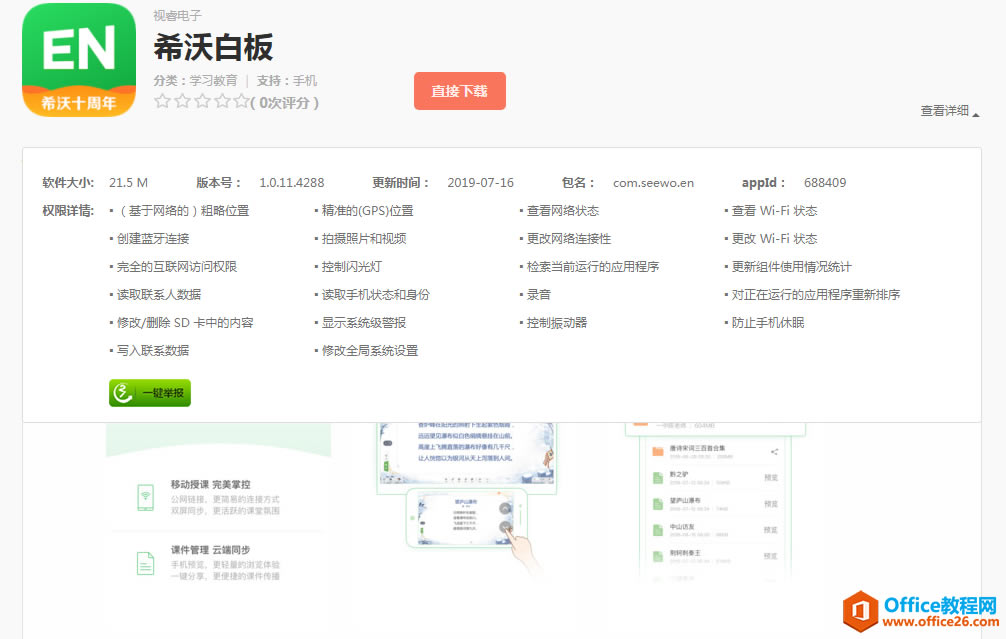Click the app title 希沃白板

pos(213,47)
